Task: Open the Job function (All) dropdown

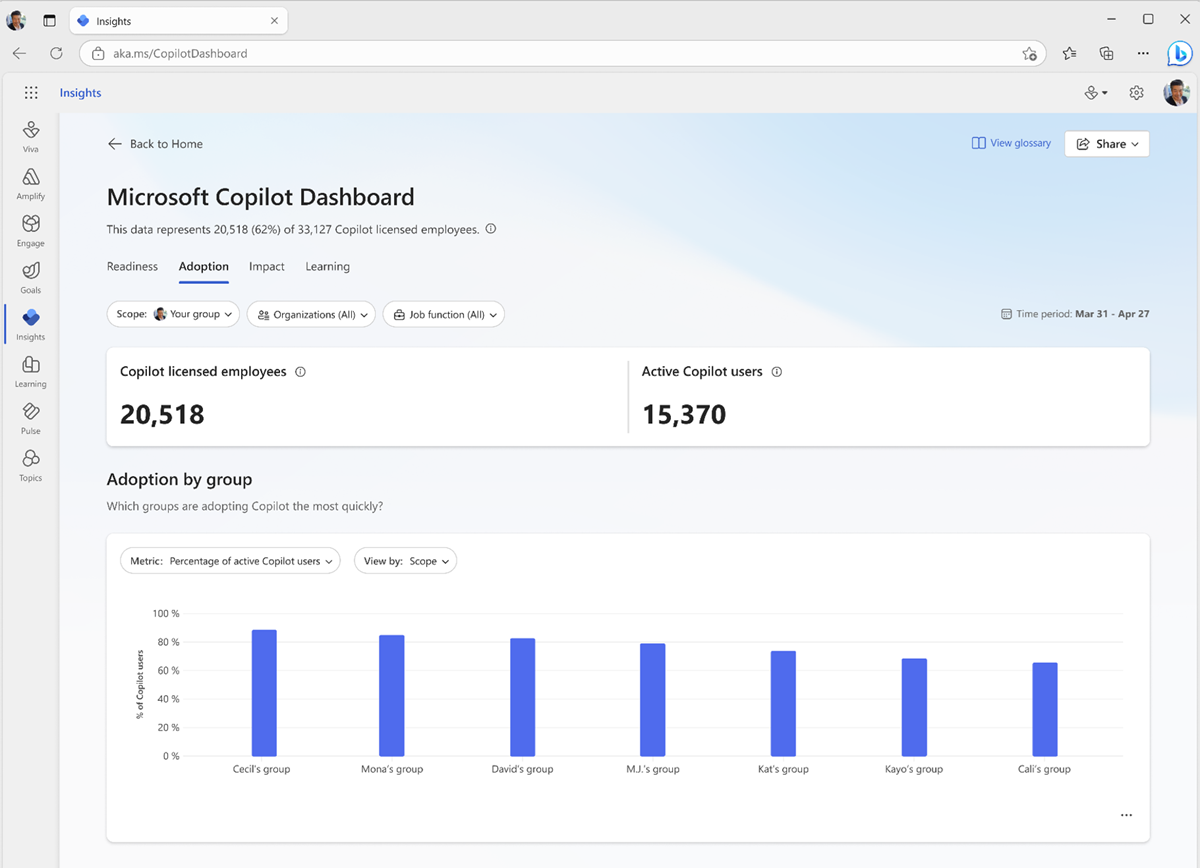Action: 443,314
